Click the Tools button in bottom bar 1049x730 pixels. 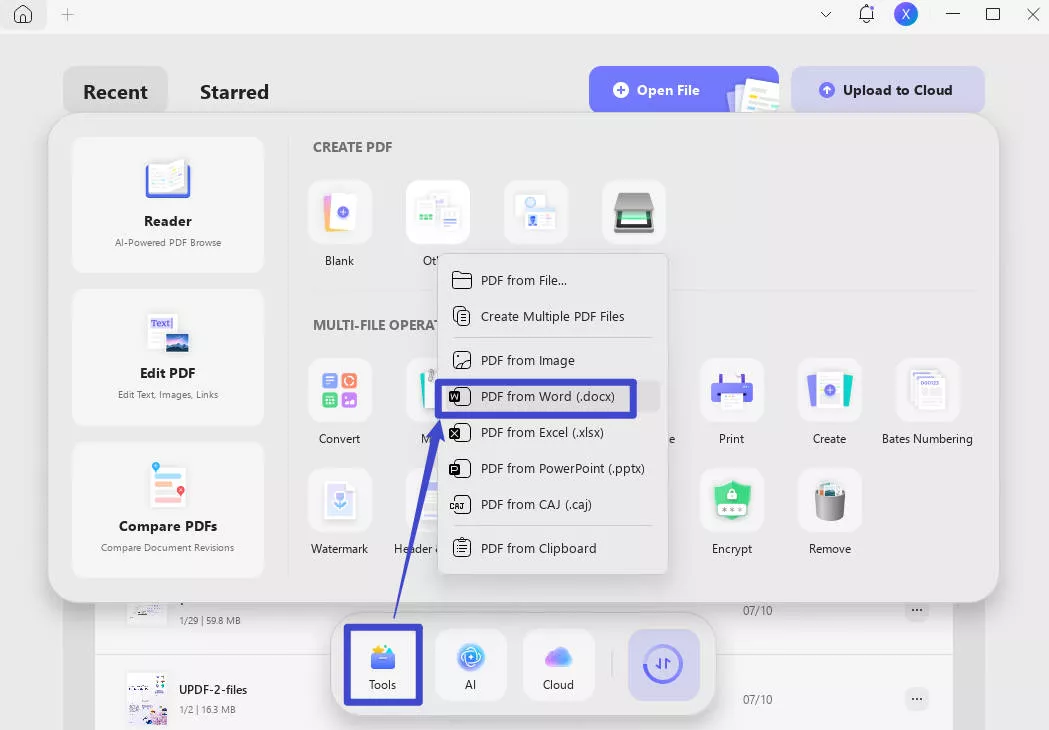pos(383,665)
